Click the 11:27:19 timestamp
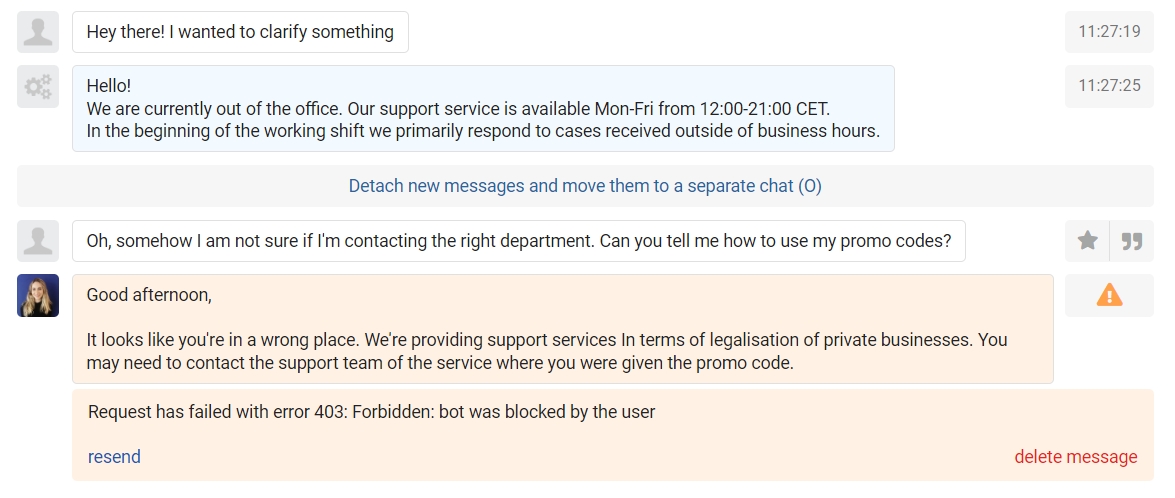 [x=1109, y=32]
